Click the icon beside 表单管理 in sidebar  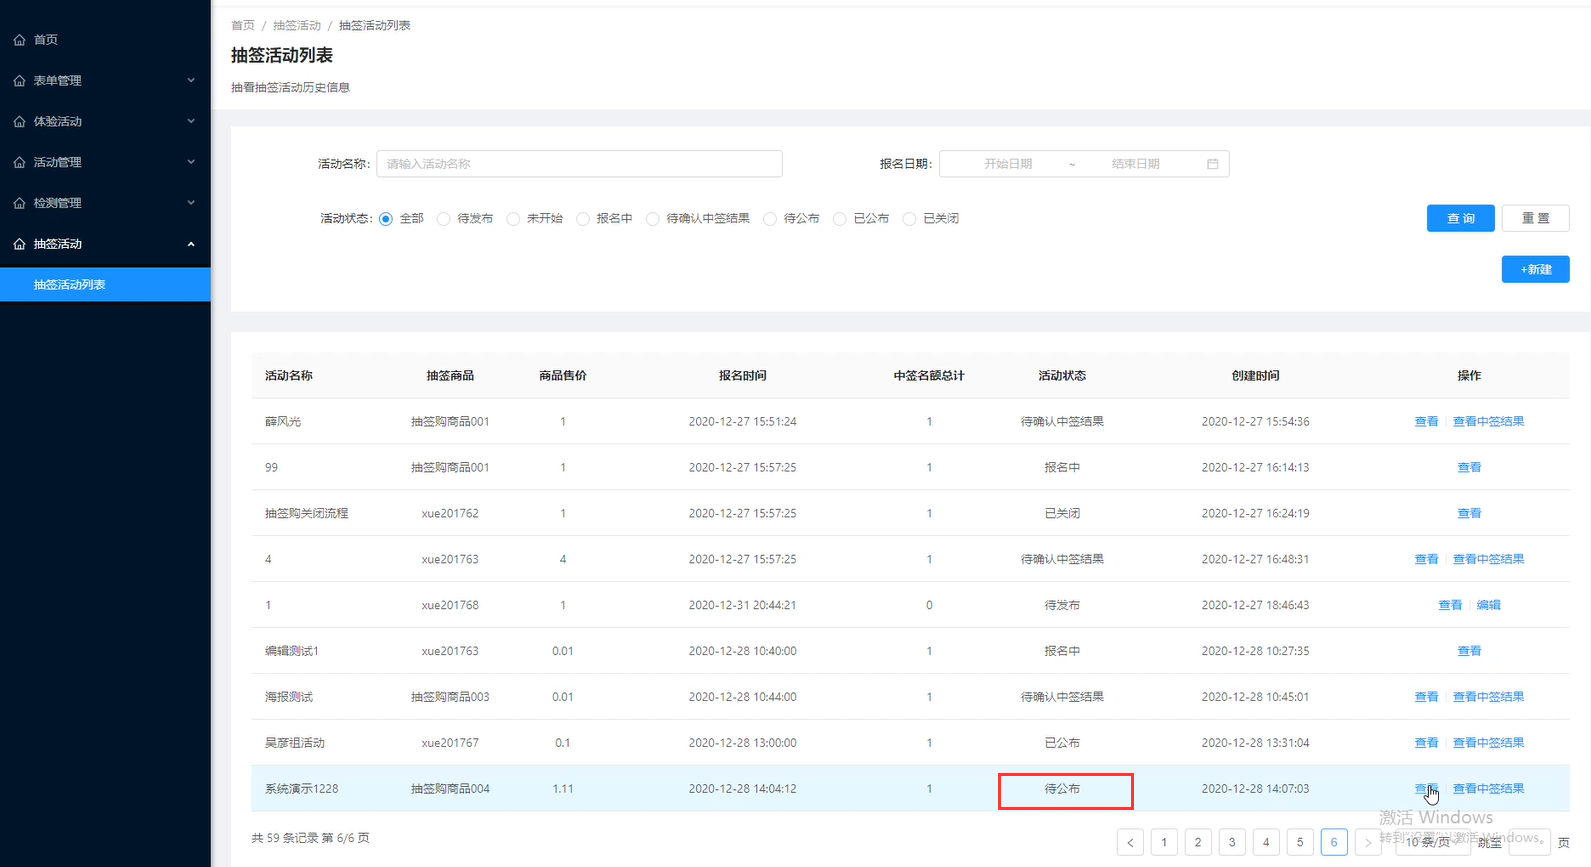19,81
